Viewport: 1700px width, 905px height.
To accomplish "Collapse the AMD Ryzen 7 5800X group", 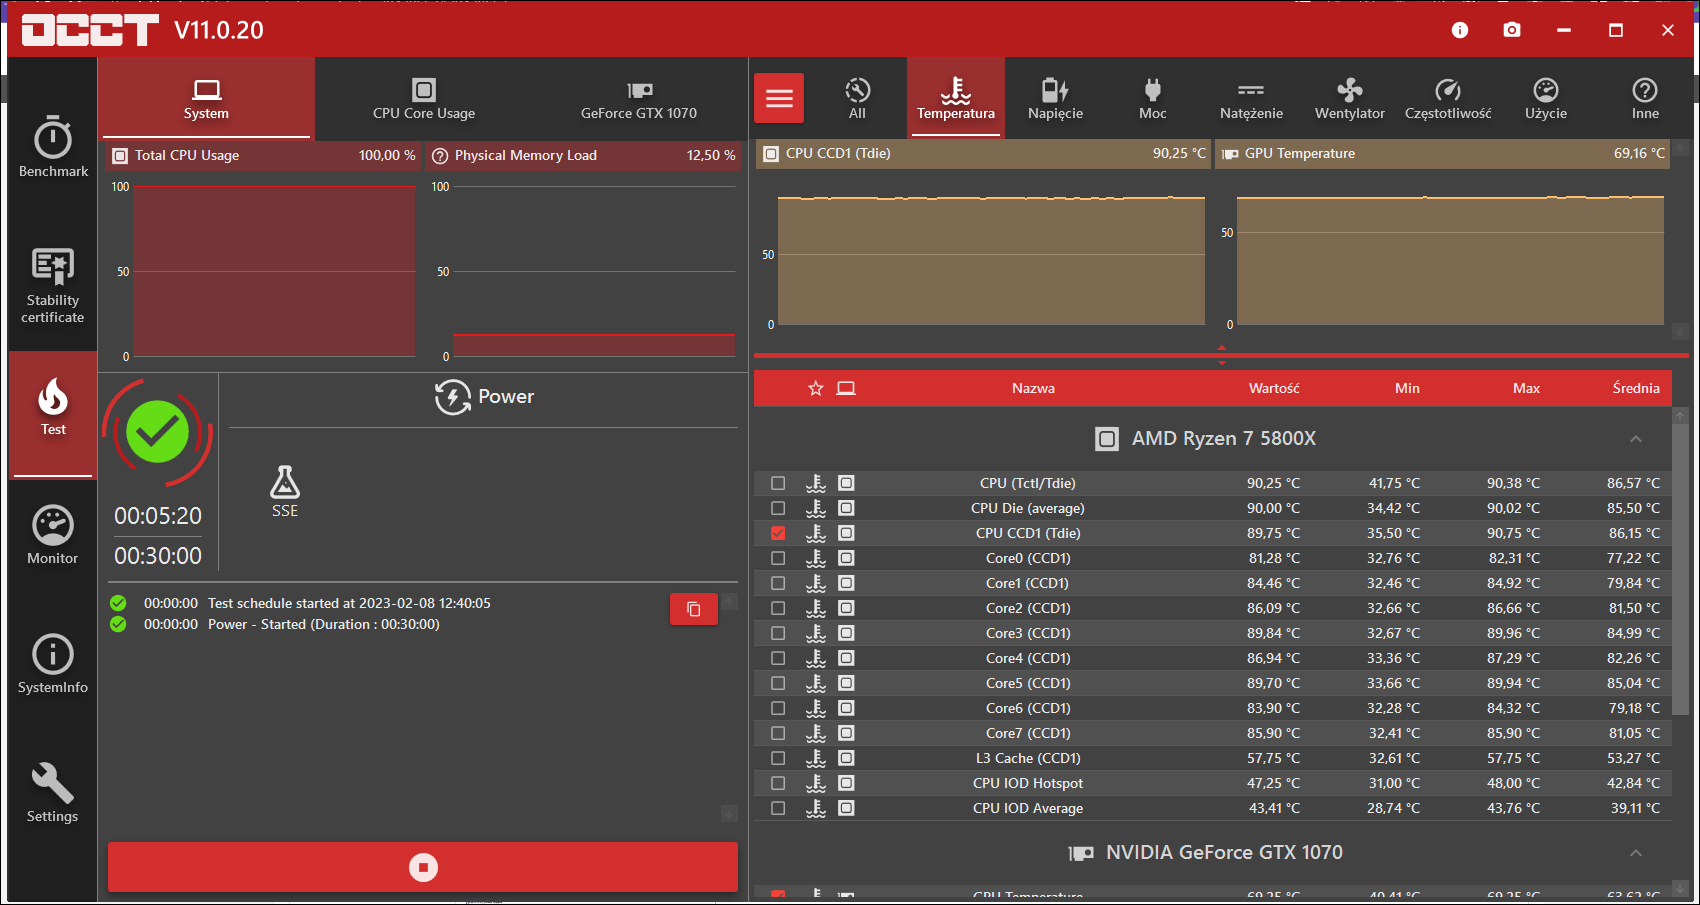I will pos(1636,439).
